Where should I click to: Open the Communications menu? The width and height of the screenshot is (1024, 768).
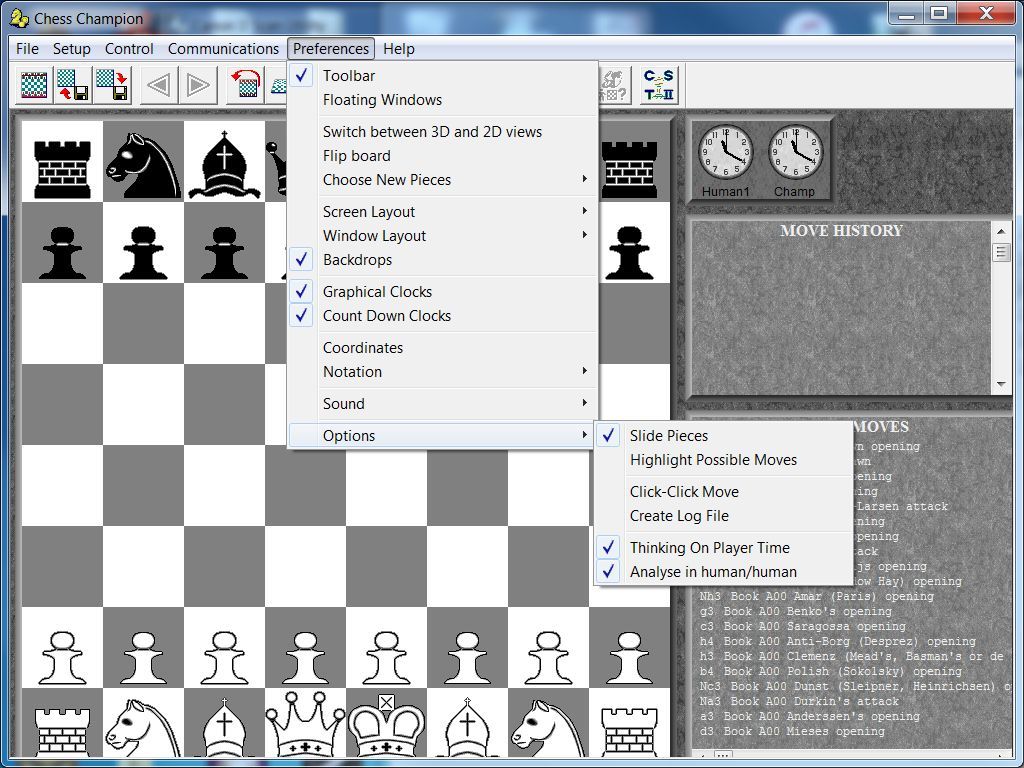click(222, 48)
